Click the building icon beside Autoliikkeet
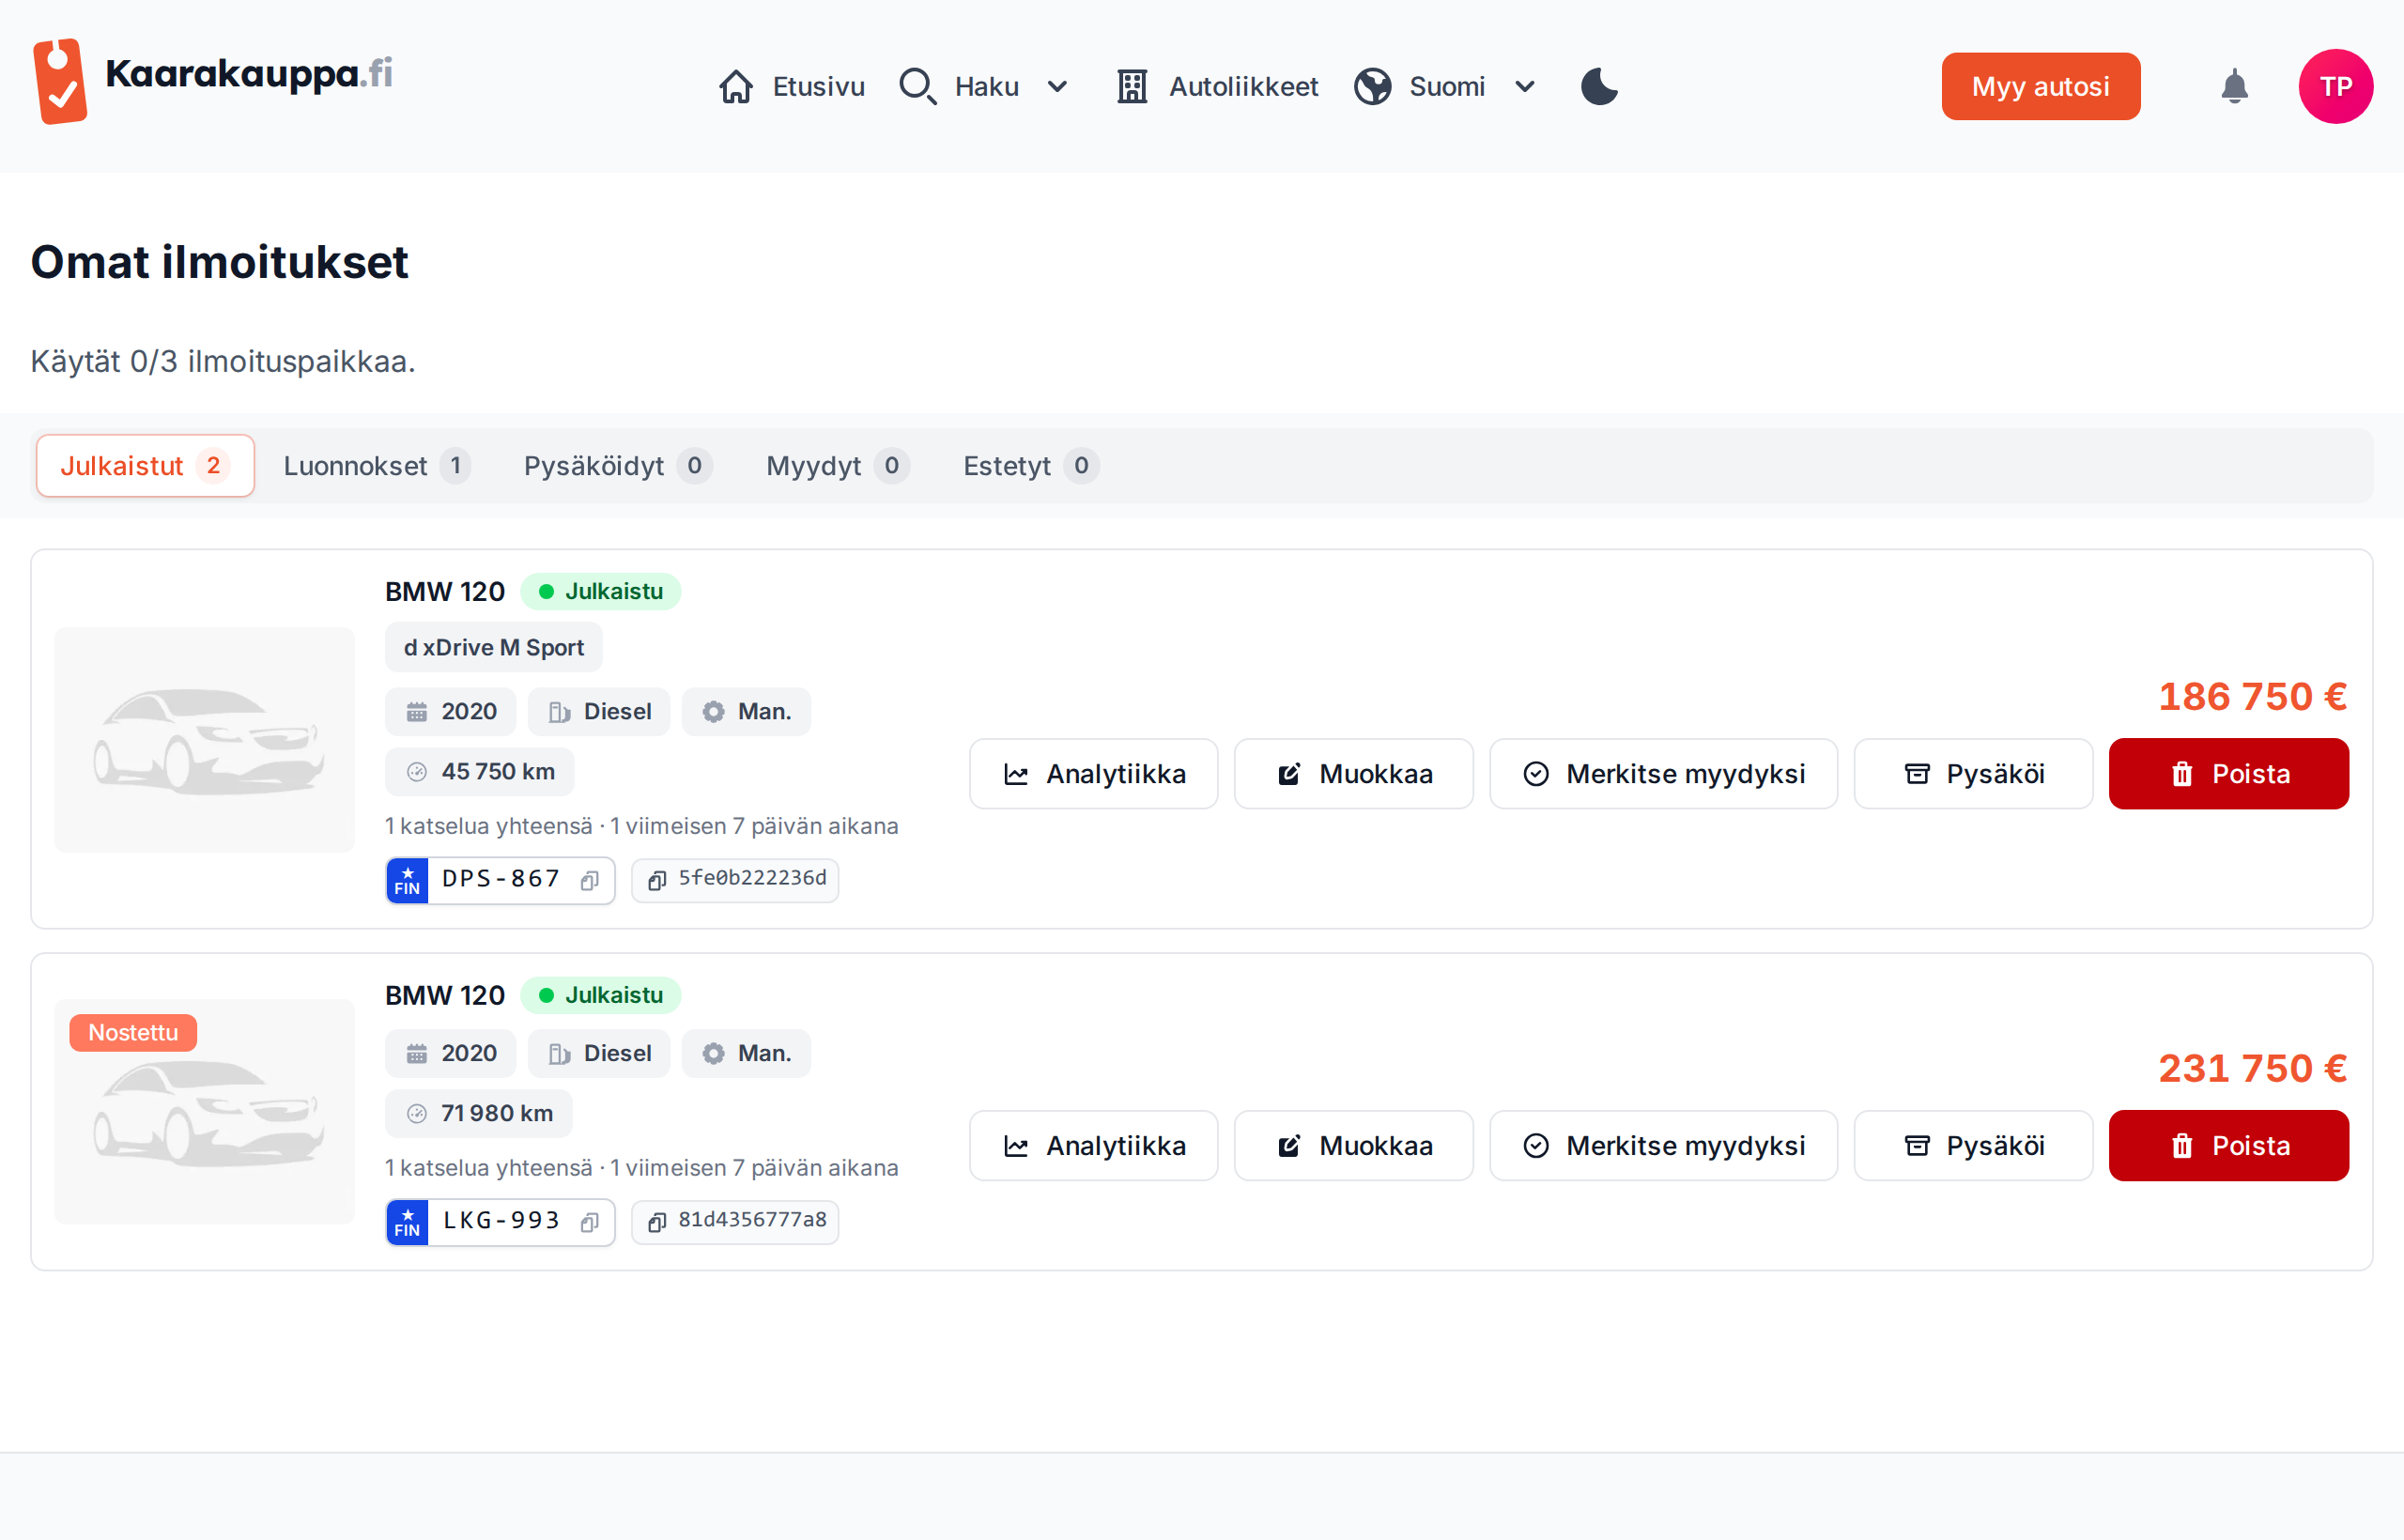Viewport: 2404px width, 1540px height. (x=1132, y=87)
